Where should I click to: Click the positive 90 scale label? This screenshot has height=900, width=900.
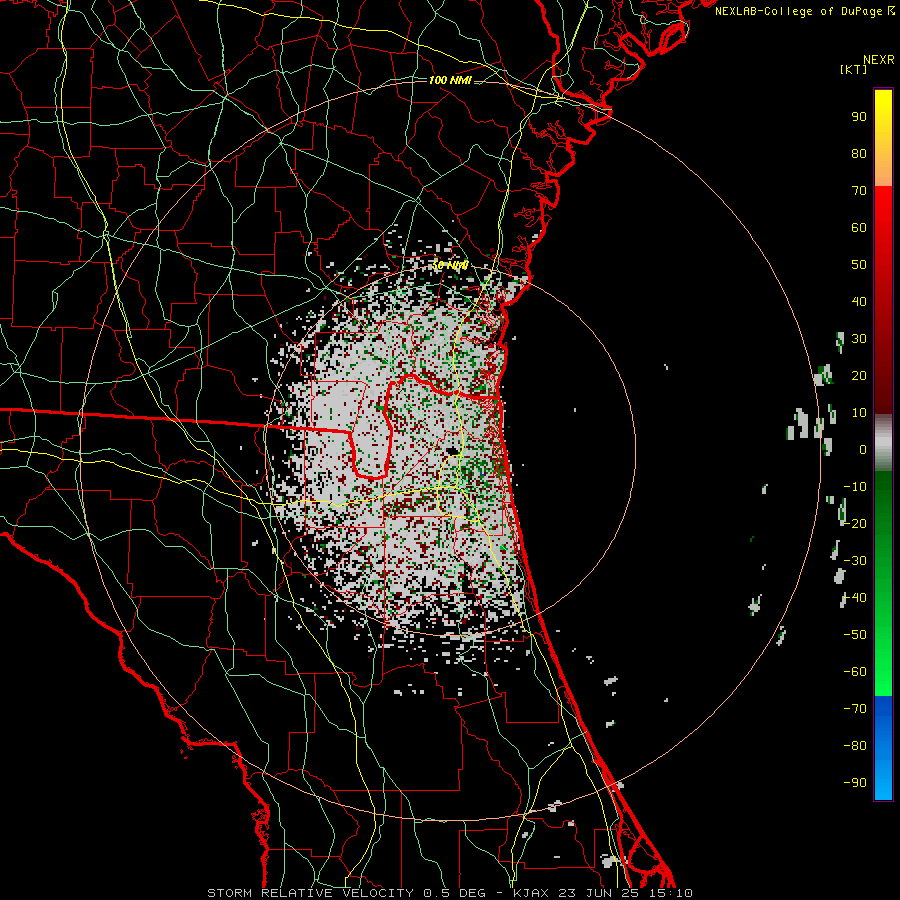(859, 117)
